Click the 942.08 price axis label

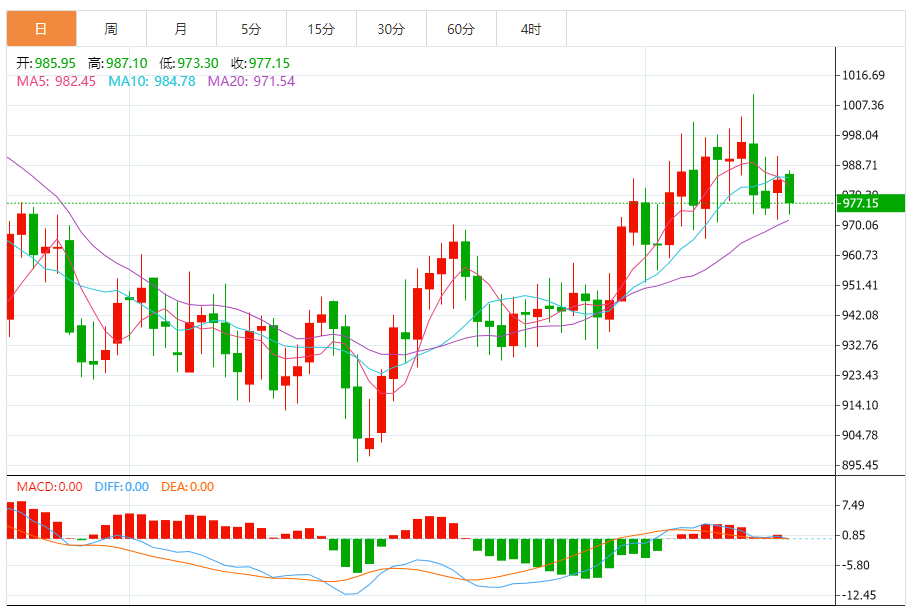(860, 315)
